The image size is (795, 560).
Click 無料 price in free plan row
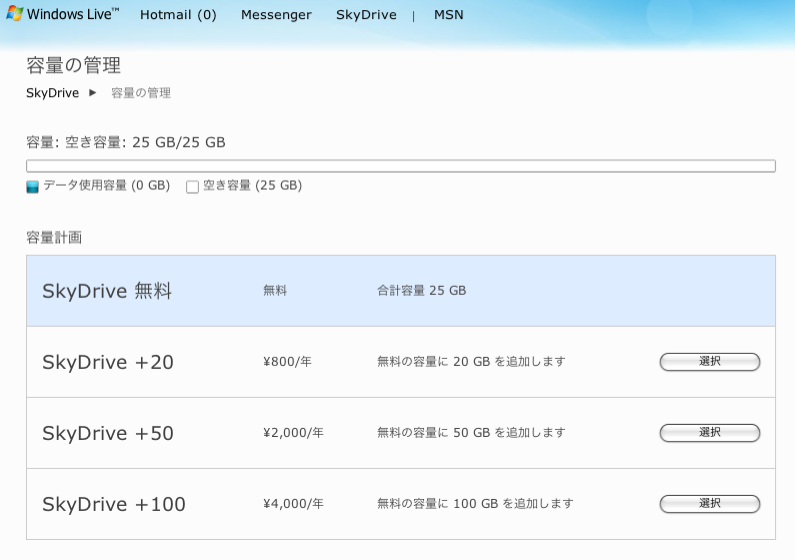pyautogui.click(x=275, y=290)
